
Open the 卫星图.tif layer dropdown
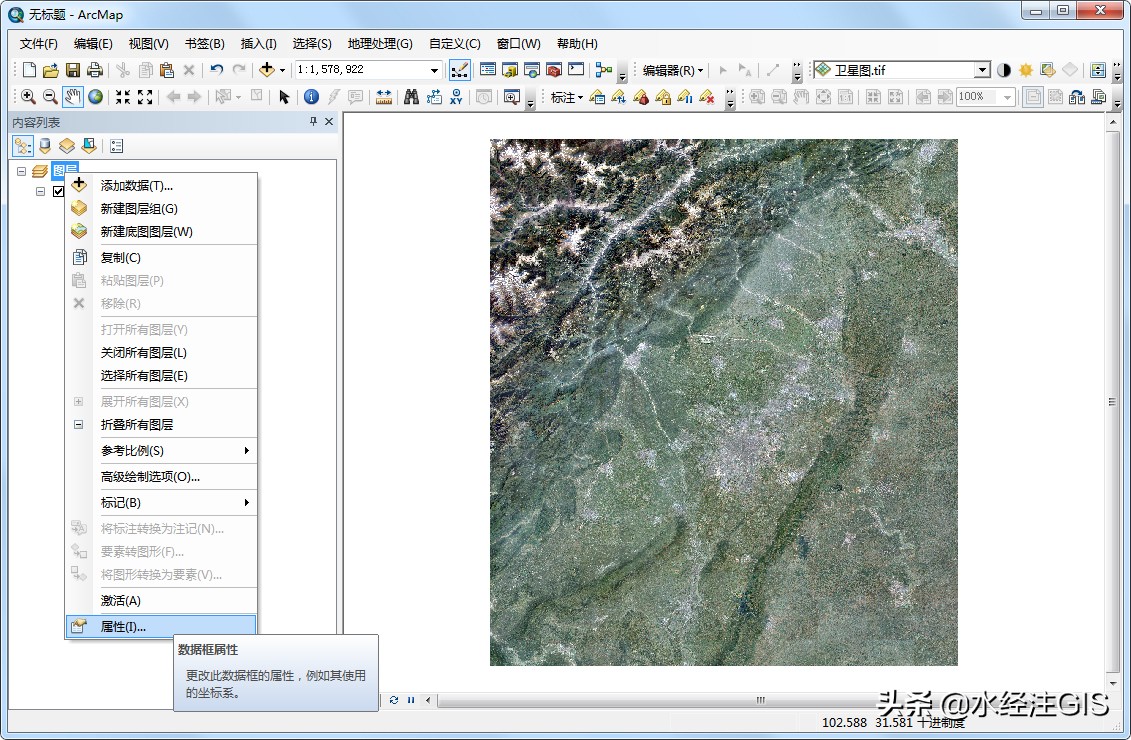click(x=982, y=70)
